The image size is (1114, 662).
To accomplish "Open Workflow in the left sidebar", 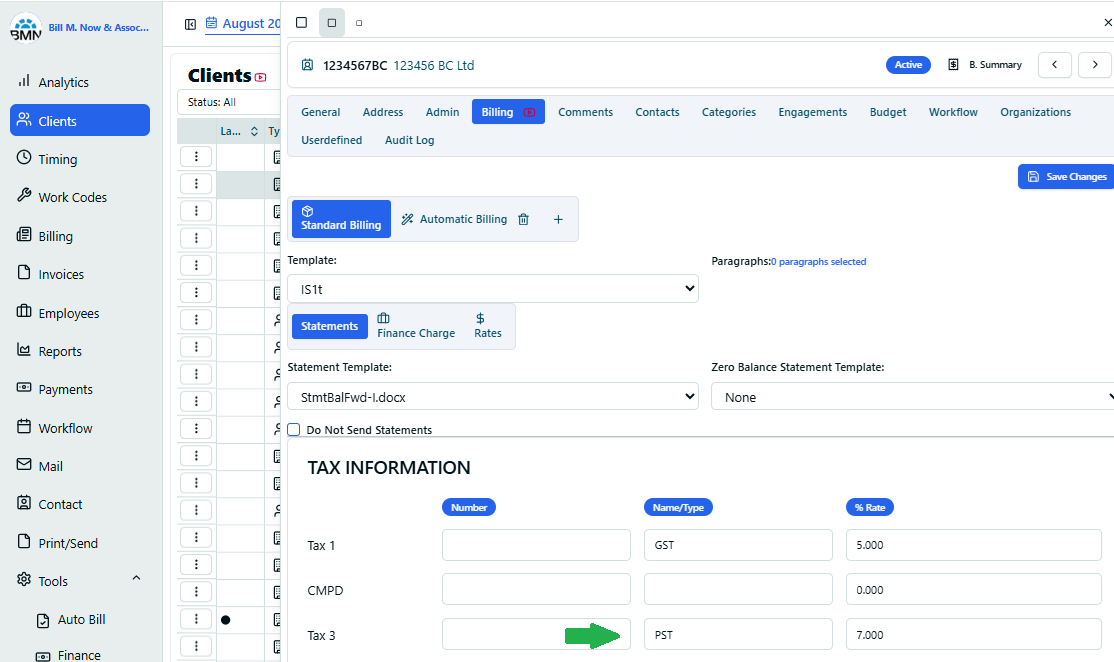I will pos(55,428).
